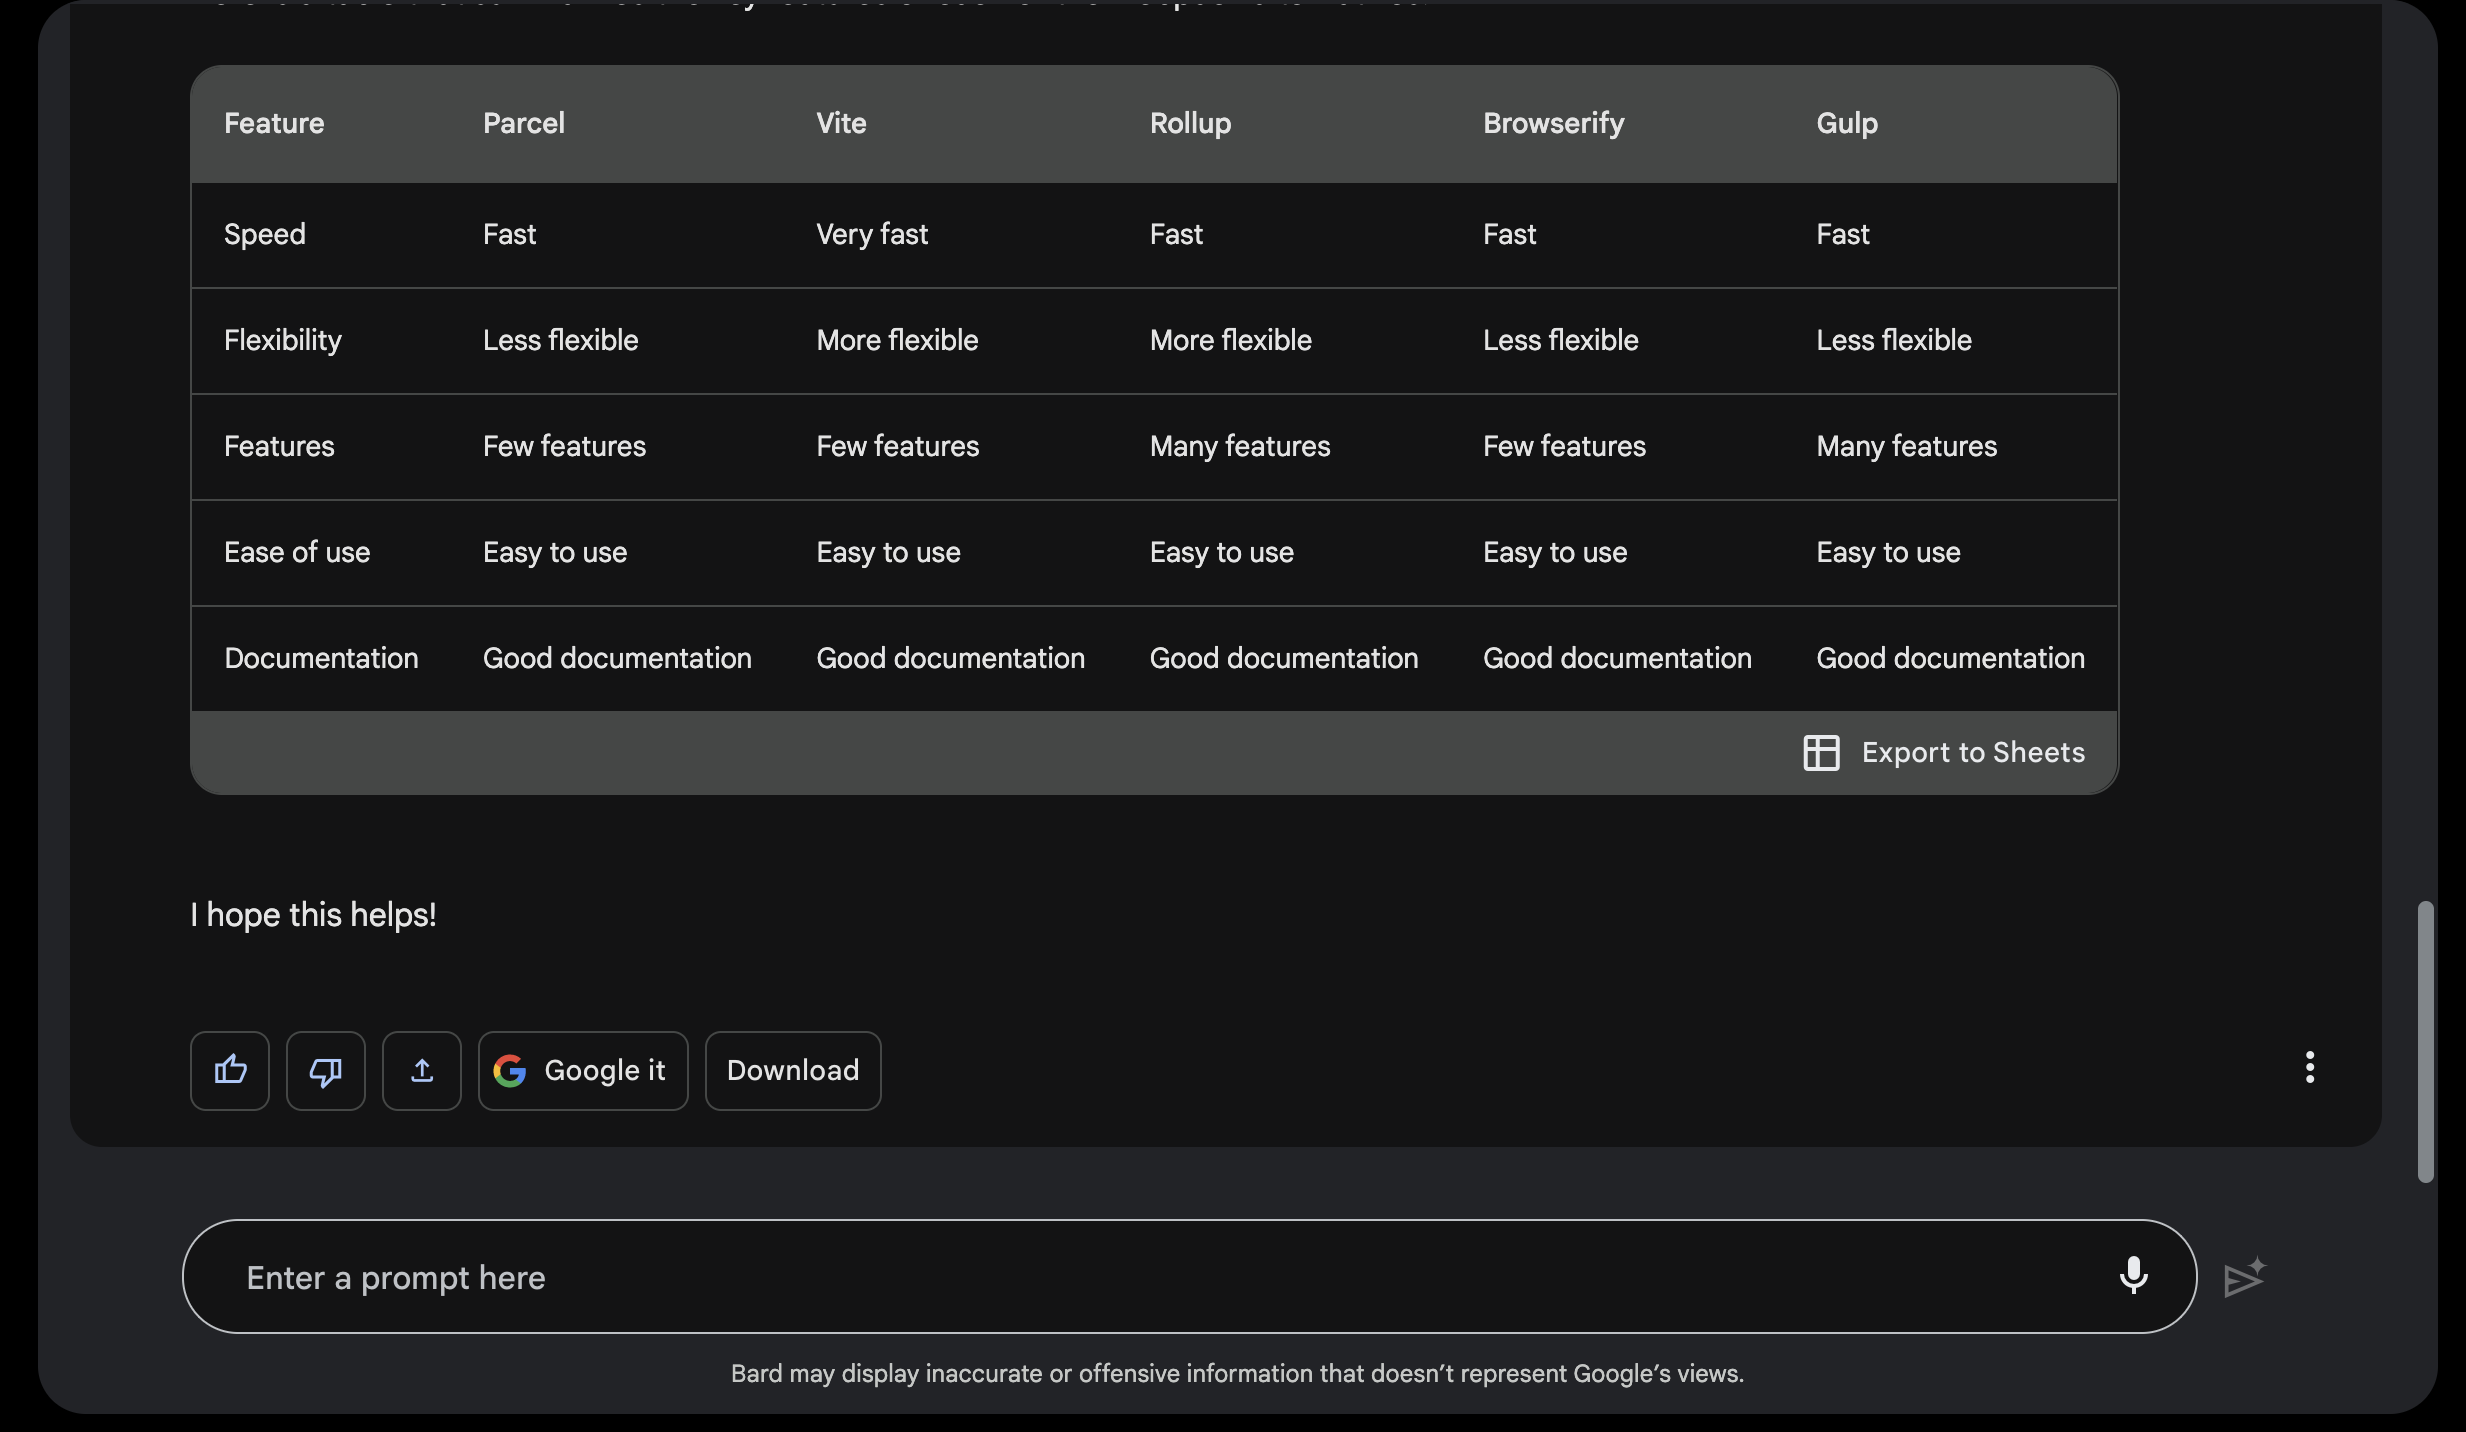Open the three-dot more options menu
Screen dimensions: 2466x1432
tap(2309, 1067)
